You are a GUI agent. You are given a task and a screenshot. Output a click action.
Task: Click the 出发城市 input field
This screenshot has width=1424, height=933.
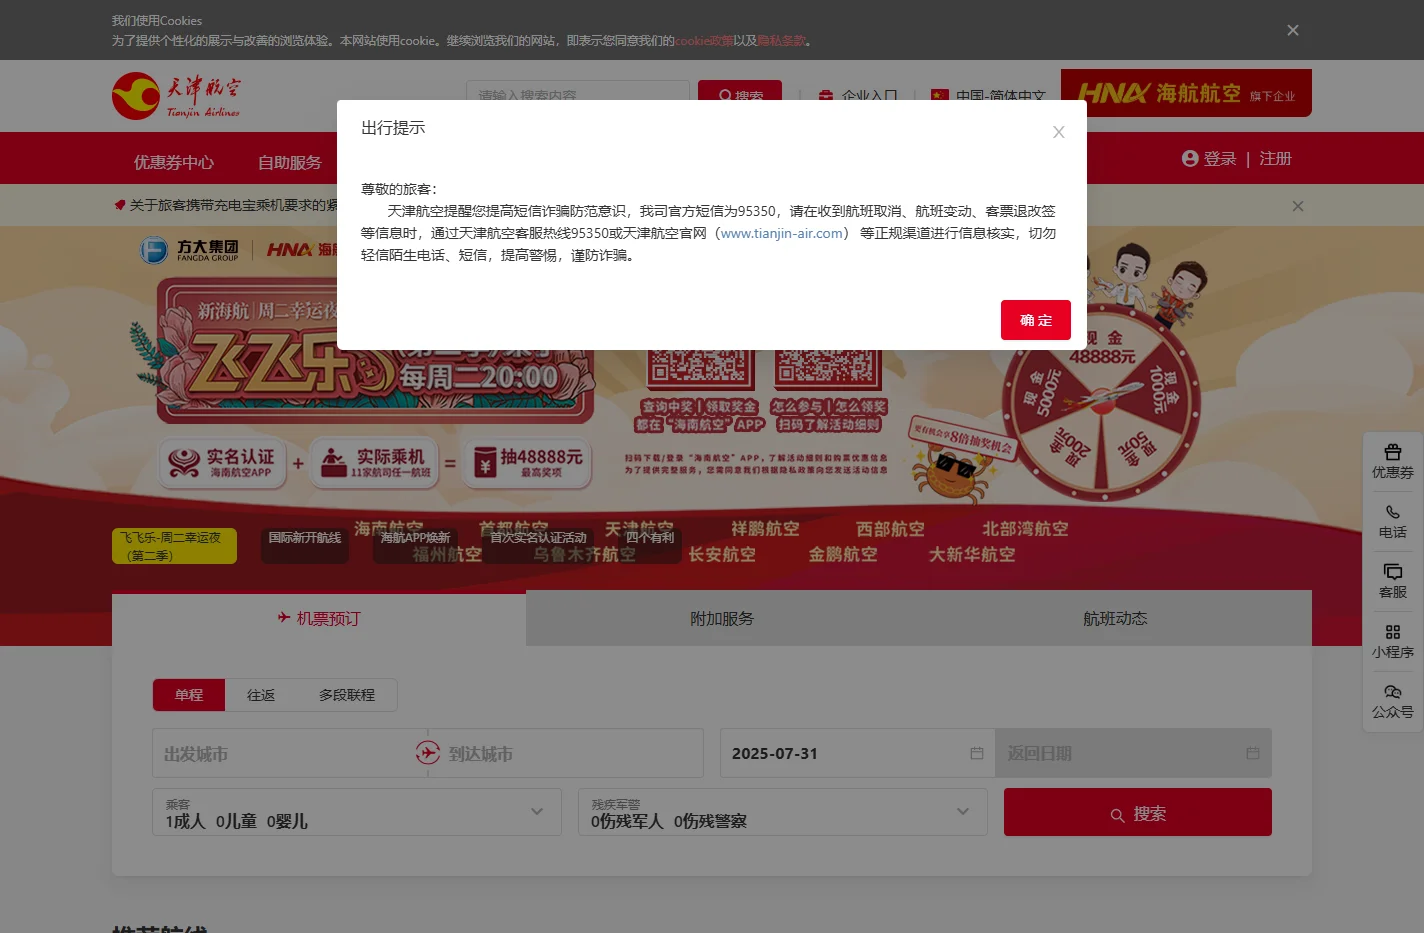283,753
